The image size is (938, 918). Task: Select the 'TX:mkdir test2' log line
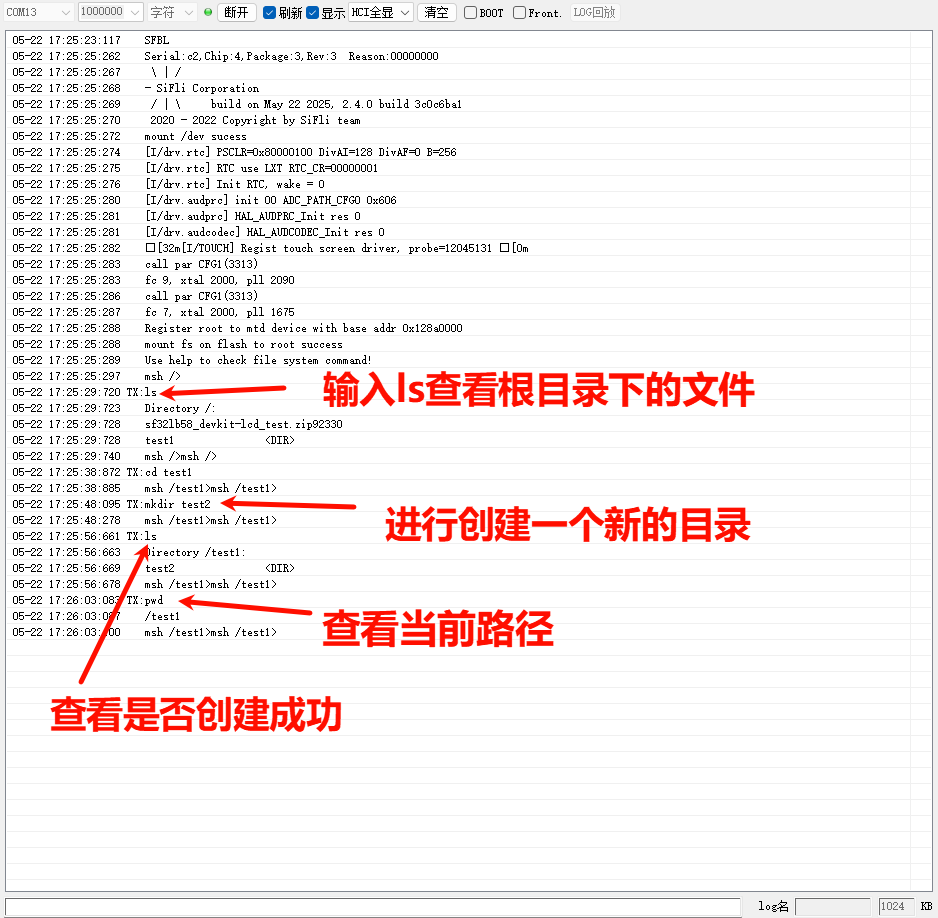point(168,504)
